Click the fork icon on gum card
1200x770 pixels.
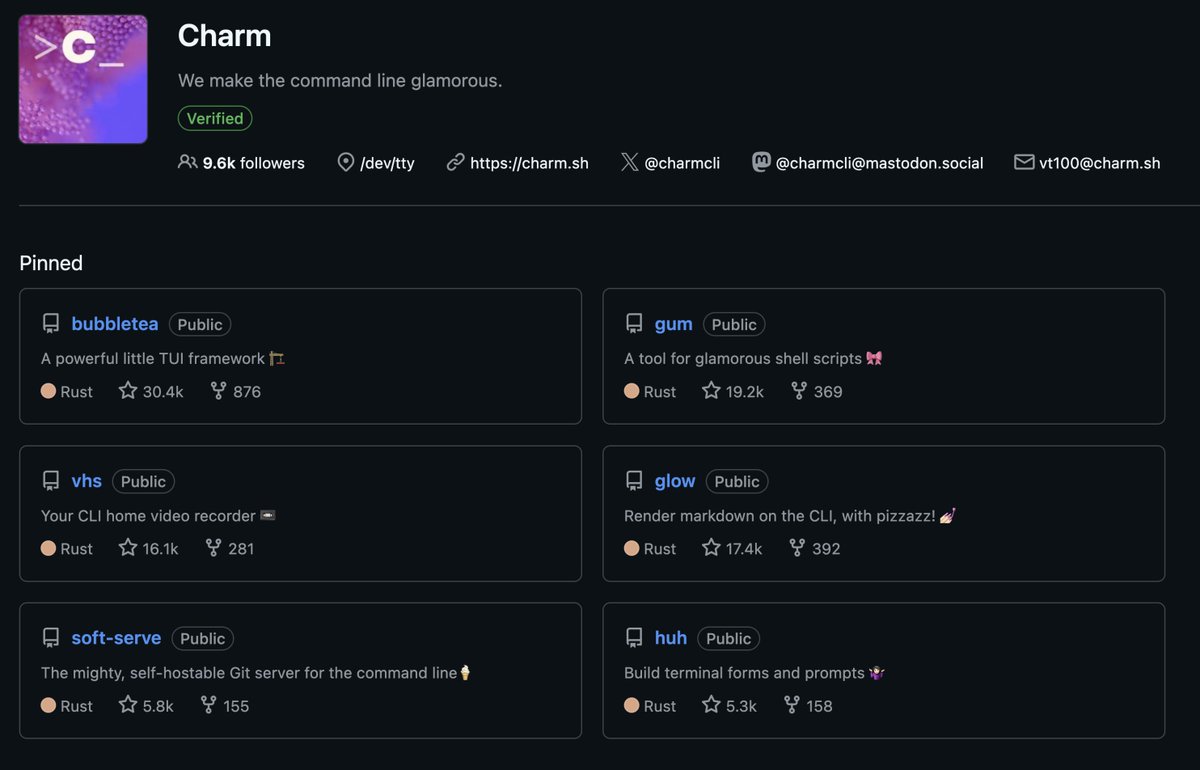(x=798, y=391)
